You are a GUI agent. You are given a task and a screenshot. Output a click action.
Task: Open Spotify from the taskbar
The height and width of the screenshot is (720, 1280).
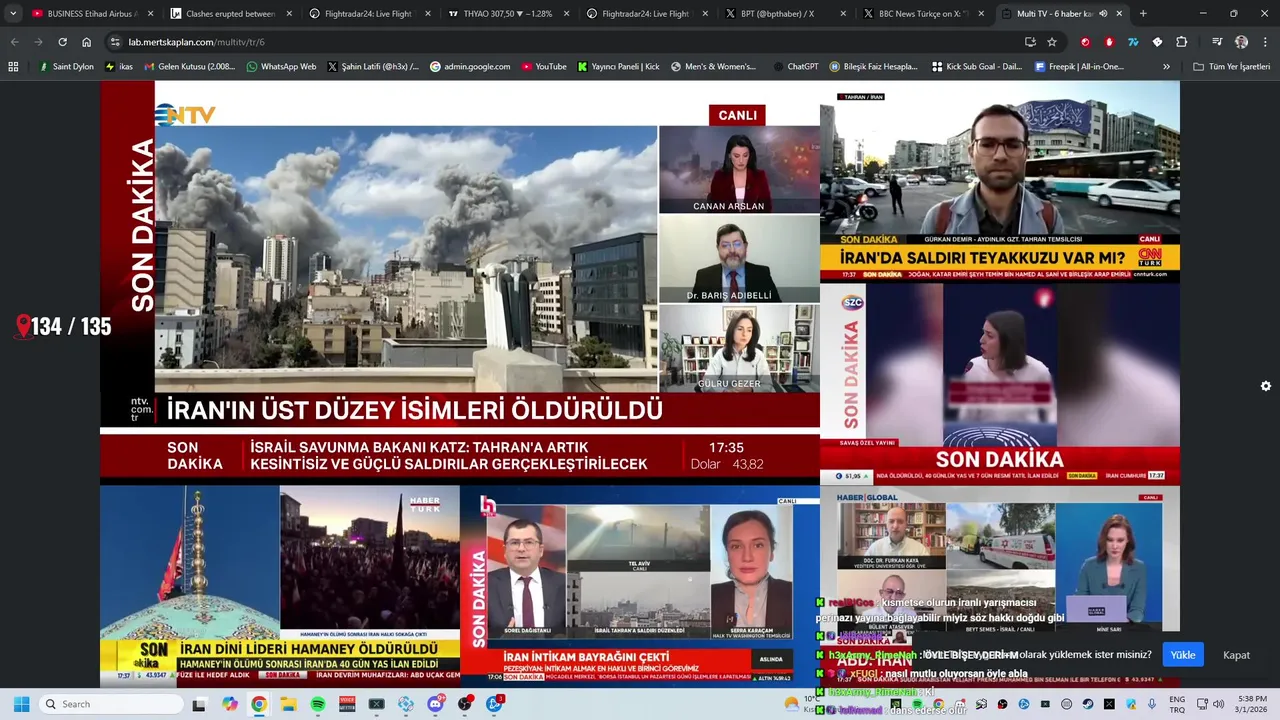point(318,704)
